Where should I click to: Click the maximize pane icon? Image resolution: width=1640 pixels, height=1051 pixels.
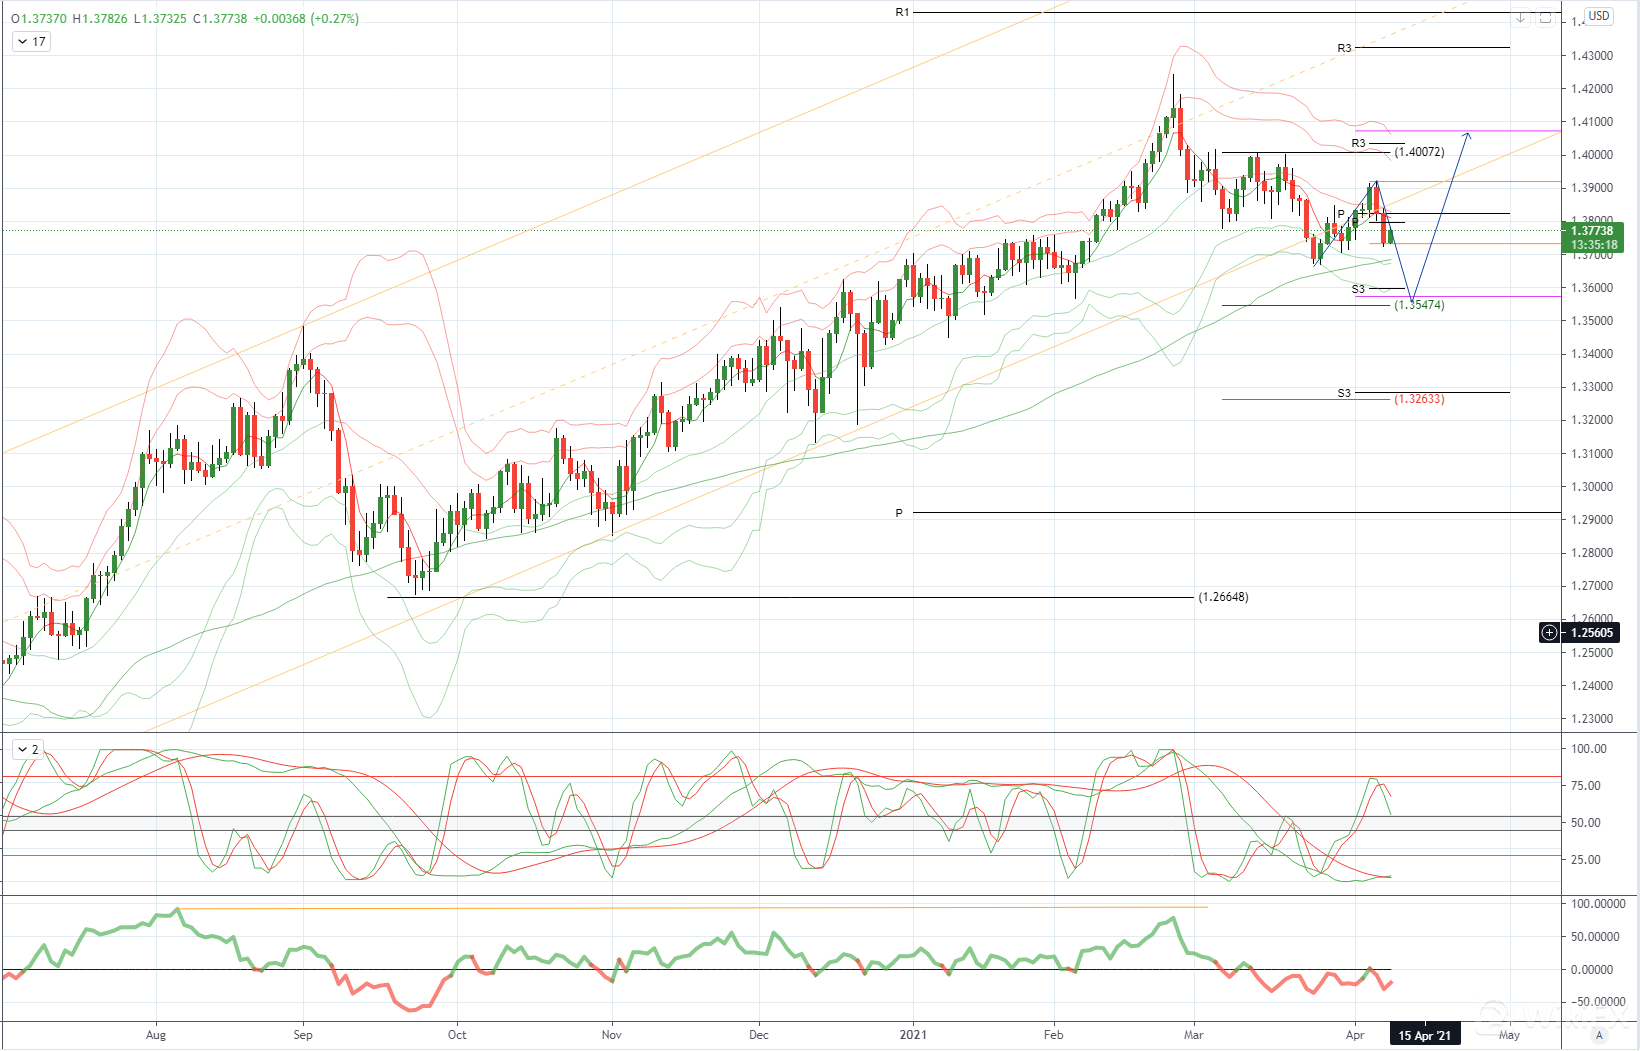[x=1545, y=18]
